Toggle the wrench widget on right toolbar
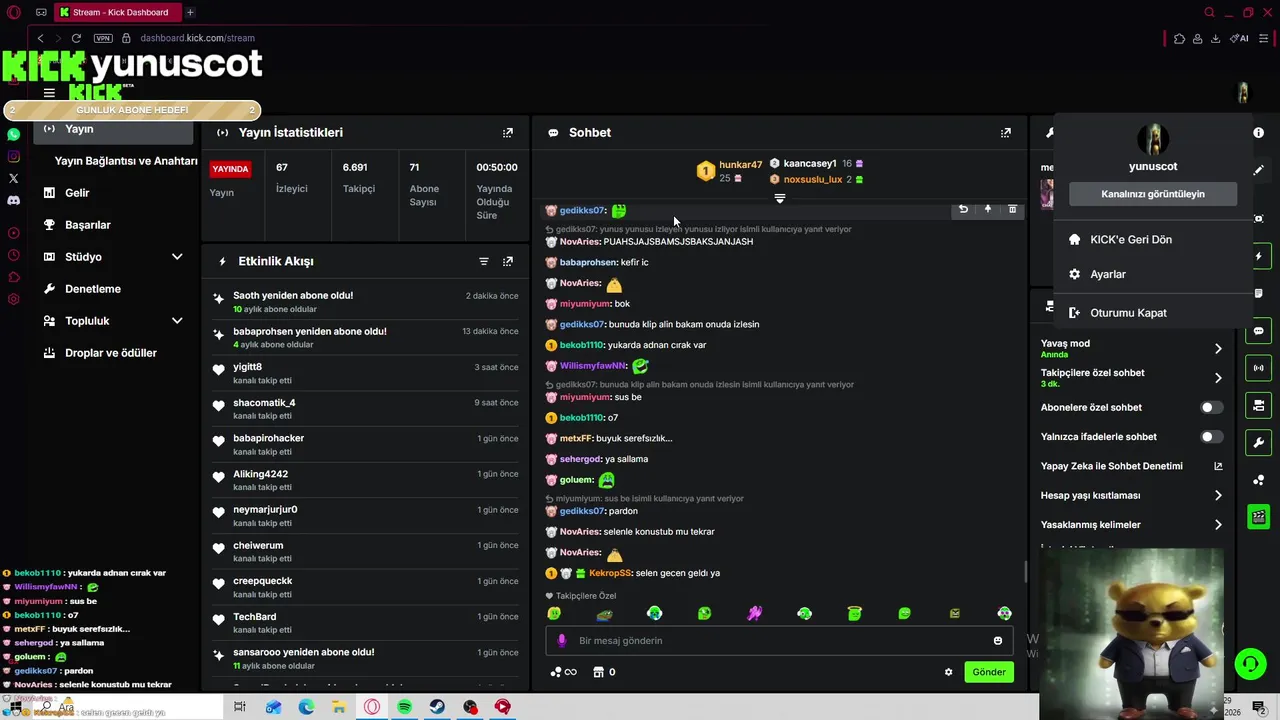The height and width of the screenshot is (720, 1280). 1259,442
